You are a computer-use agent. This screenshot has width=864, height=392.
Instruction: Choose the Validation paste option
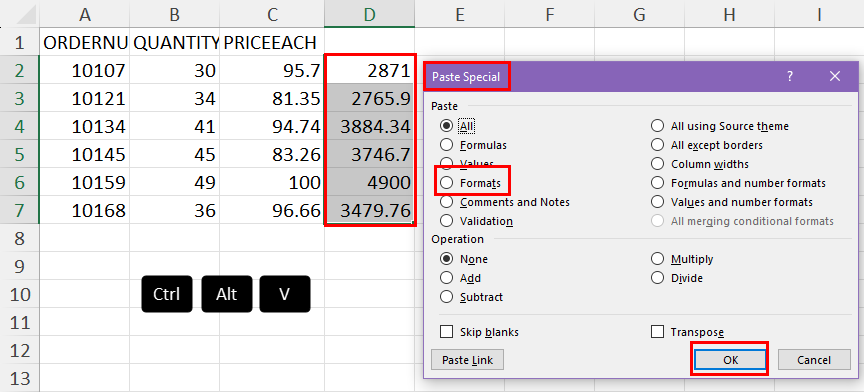click(447, 221)
